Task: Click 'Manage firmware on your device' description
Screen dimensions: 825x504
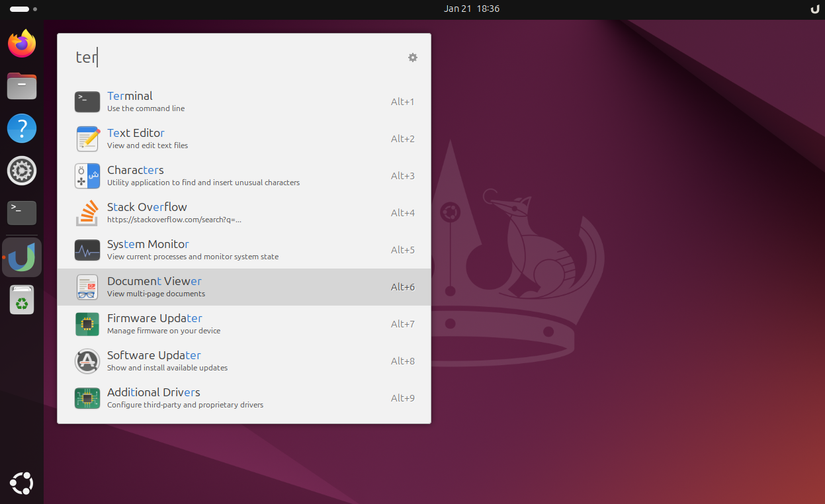Action: coord(164,331)
